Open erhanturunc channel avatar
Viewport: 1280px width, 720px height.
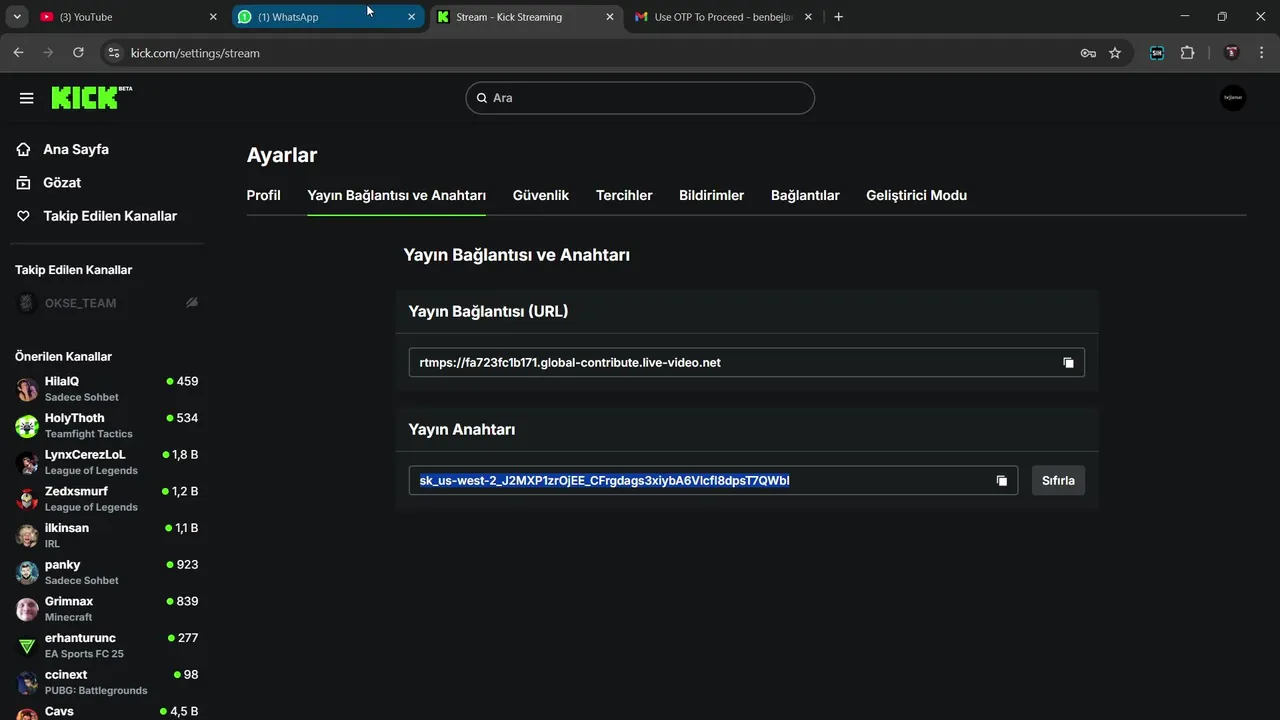pyautogui.click(x=27, y=646)
